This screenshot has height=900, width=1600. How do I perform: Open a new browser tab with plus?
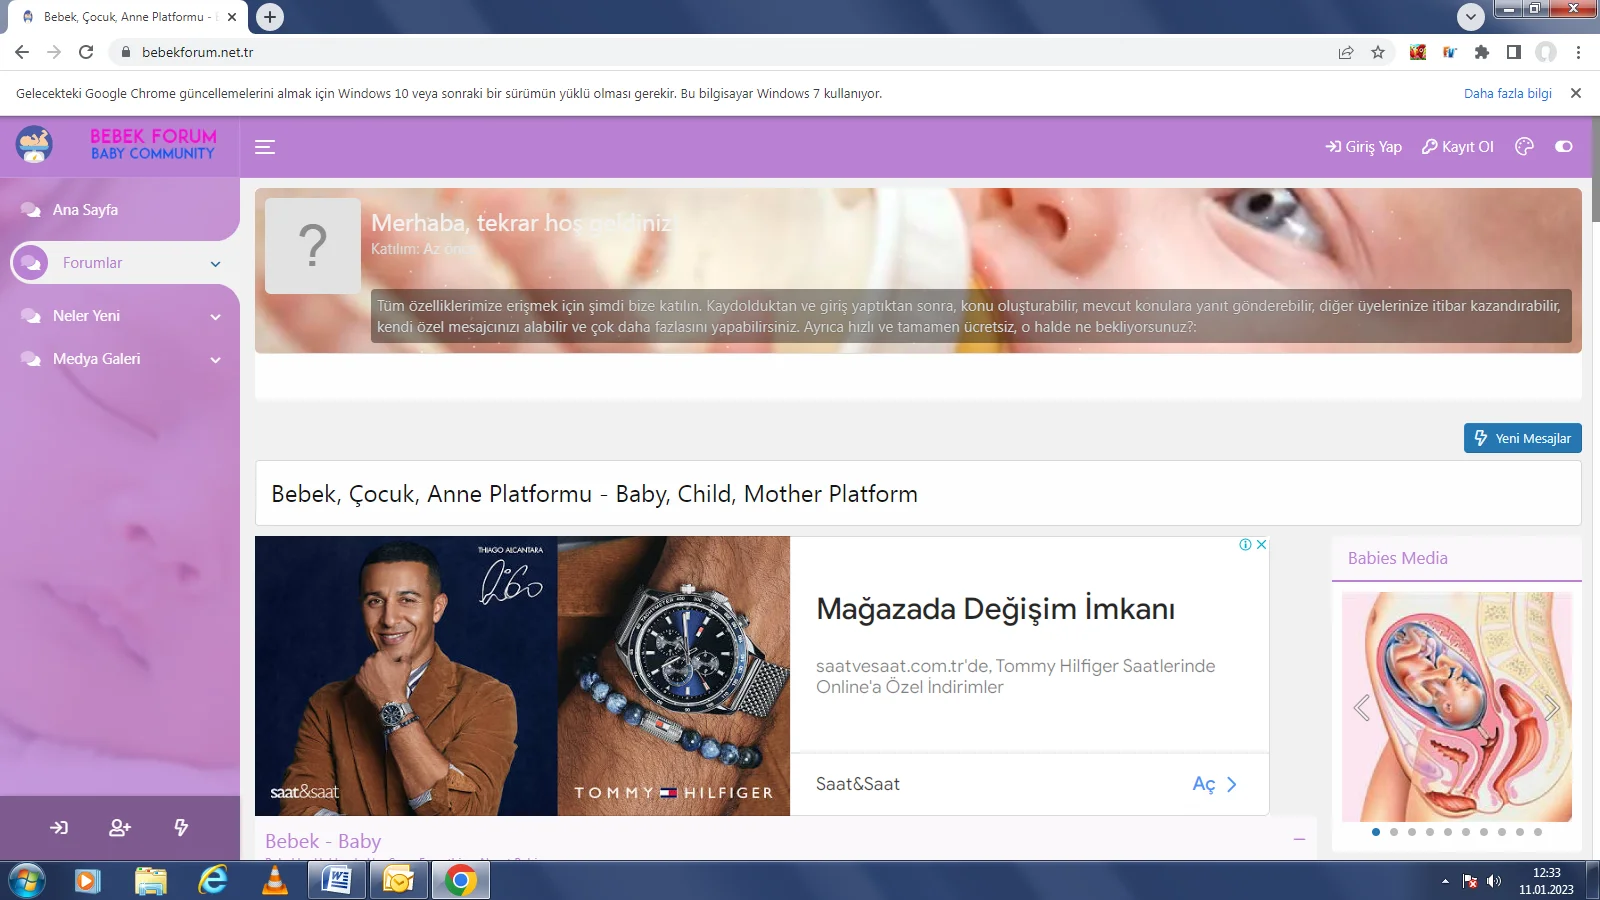pyautogui.click(x=270, y=17)
